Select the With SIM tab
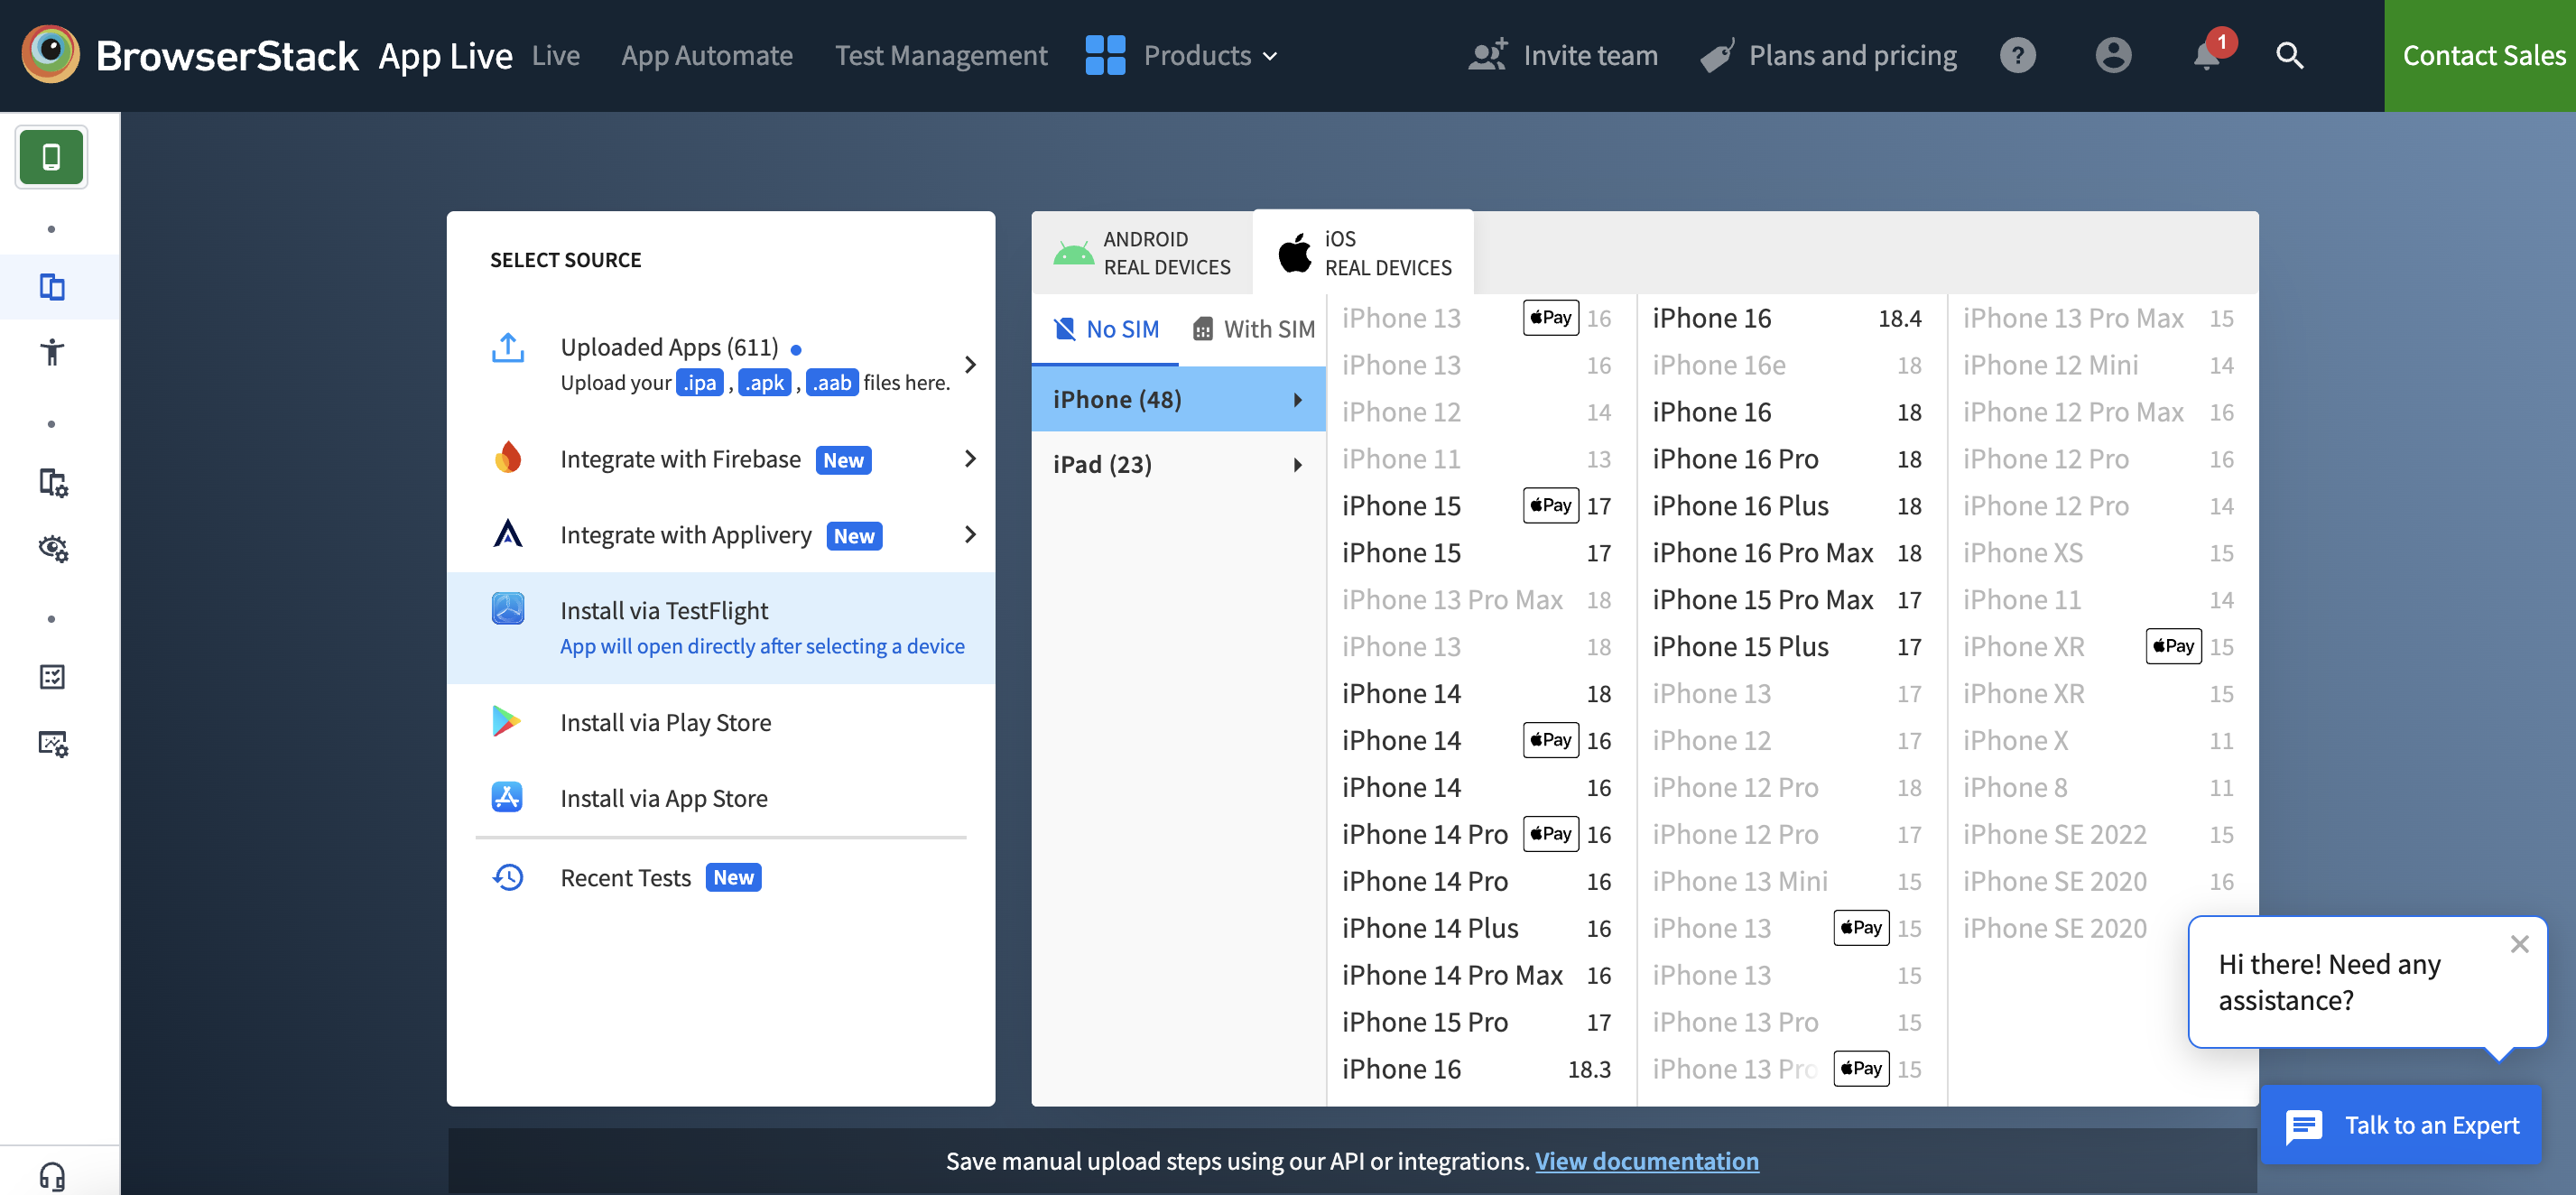2576x1195 pixels. (1253, 329)
